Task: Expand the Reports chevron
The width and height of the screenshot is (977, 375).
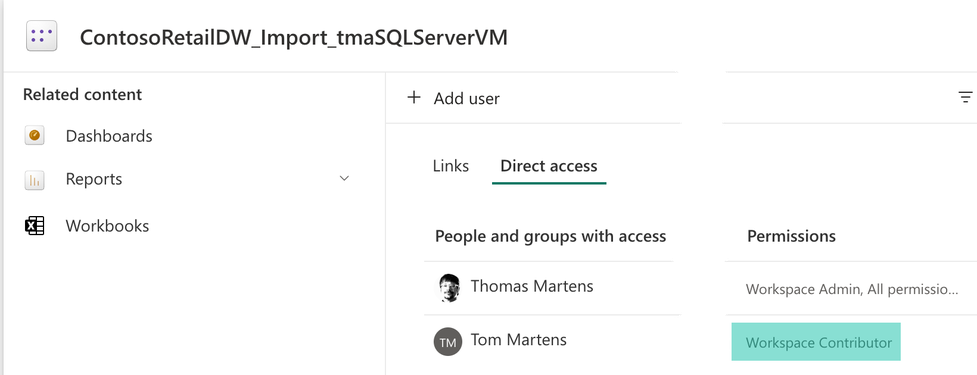Action: click(344, 179)
